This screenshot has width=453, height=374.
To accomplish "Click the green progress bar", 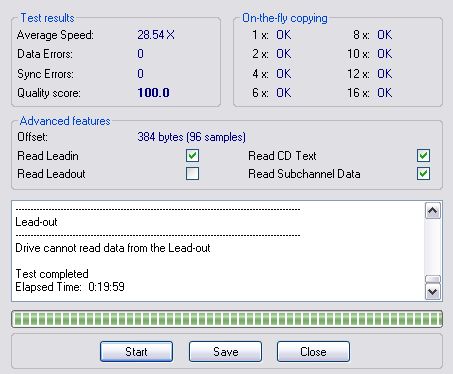I will (x=227, y=319).
